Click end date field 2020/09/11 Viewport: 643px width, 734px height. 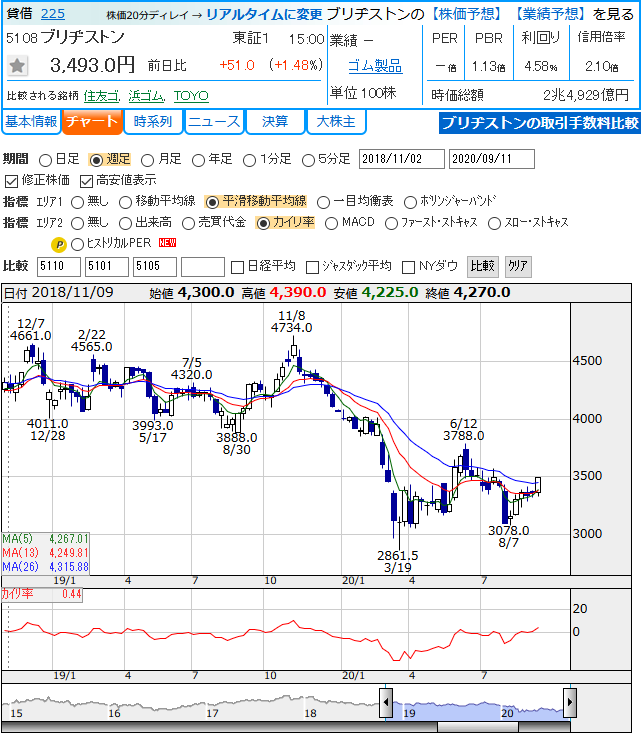point(491,159)
